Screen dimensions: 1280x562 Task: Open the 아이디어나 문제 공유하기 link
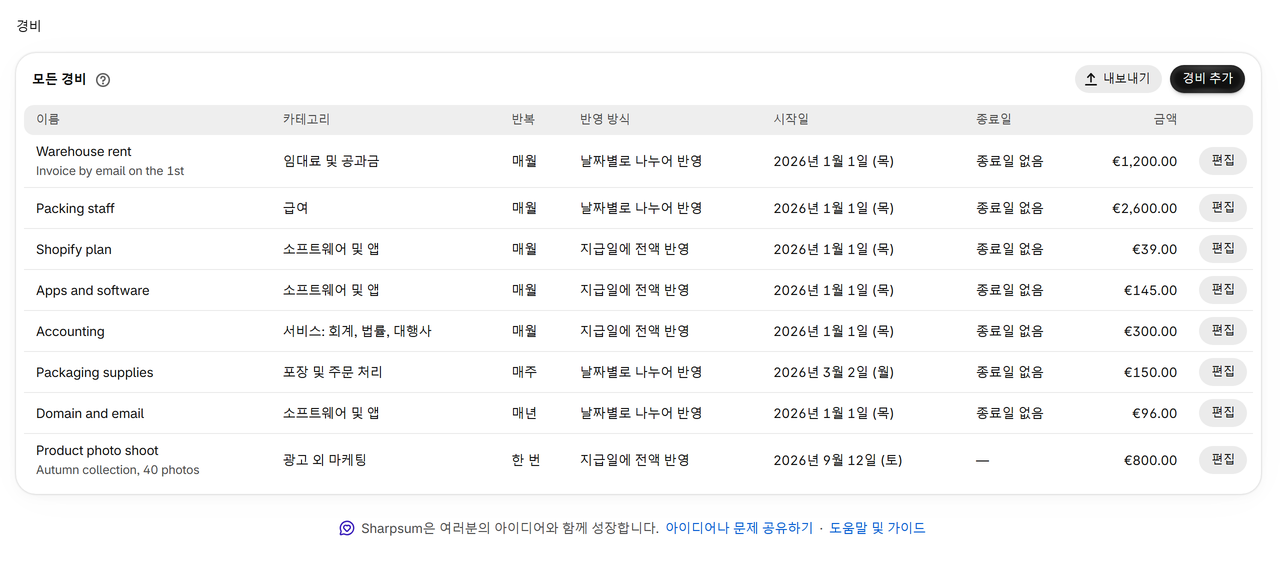point(739,528)
